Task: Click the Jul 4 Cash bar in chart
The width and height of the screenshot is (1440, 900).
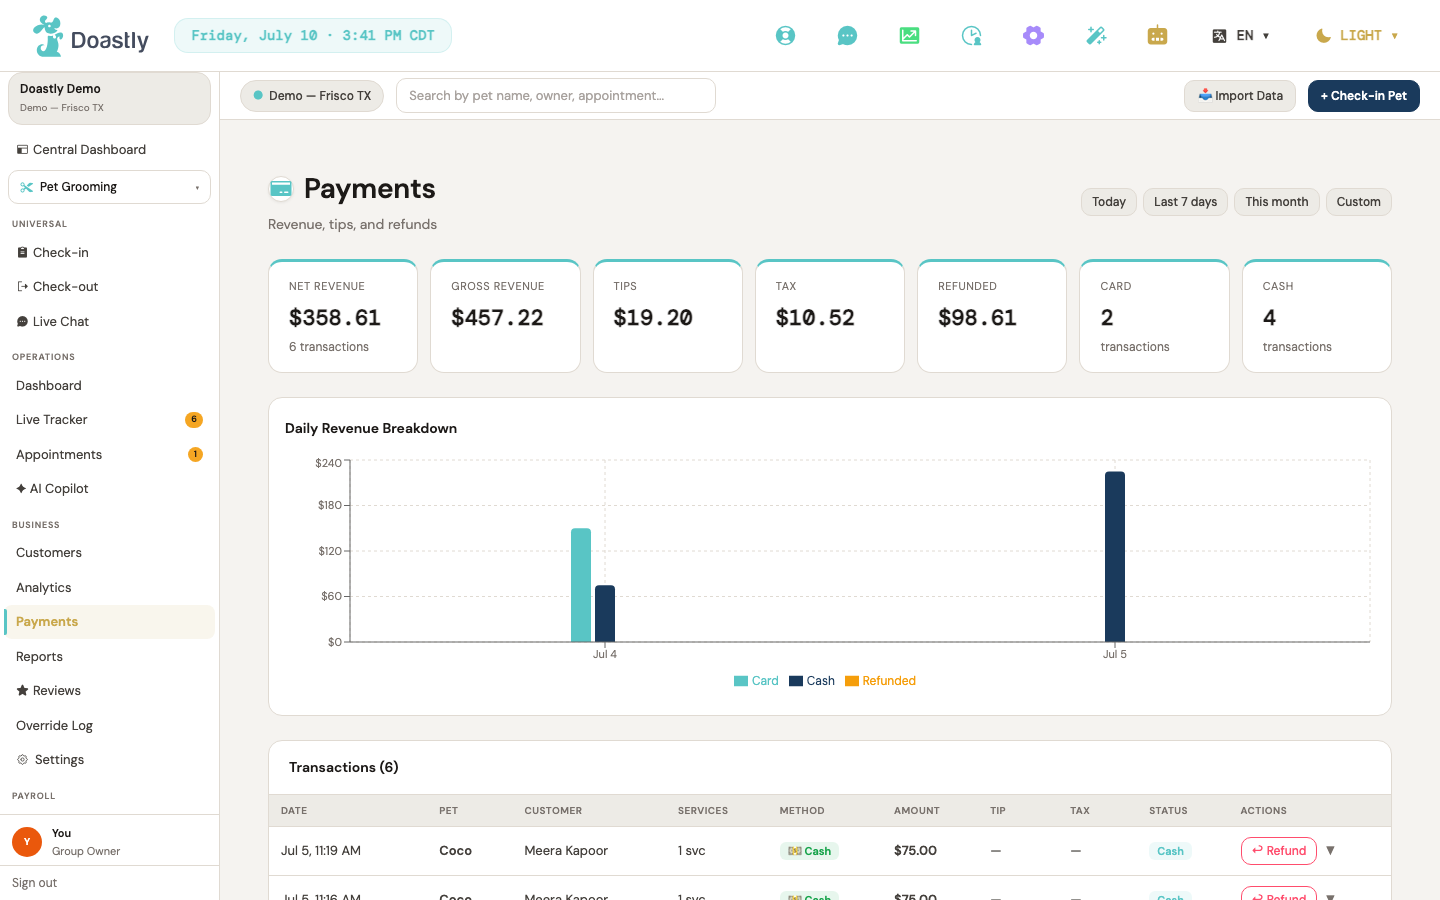Action: [605, 614]
